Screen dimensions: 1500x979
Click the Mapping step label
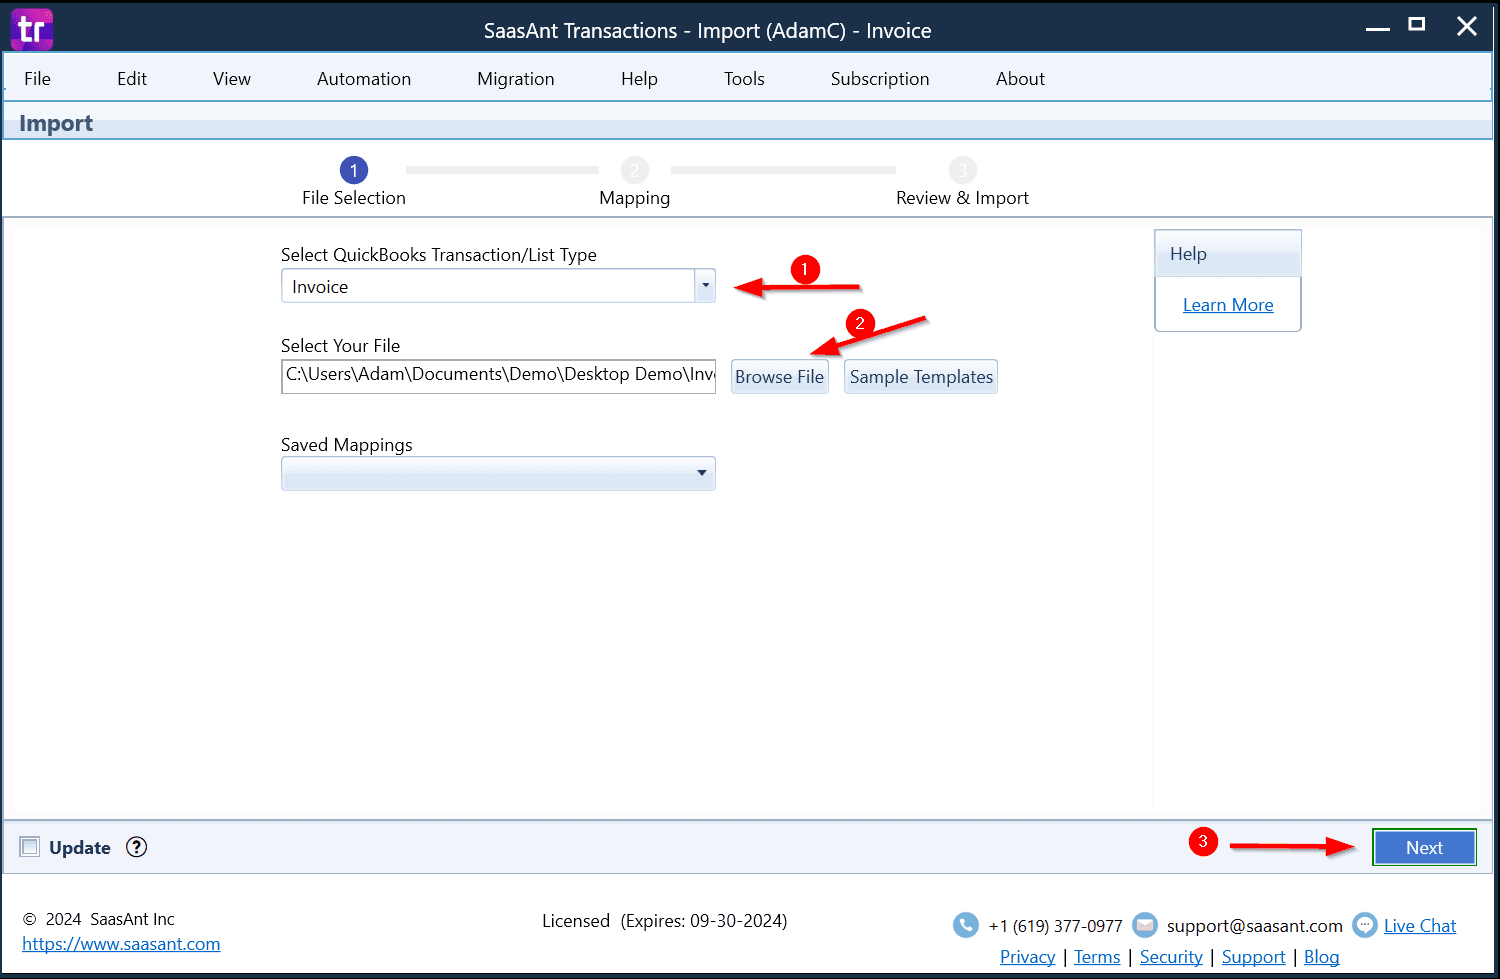[x=635, y=198]
